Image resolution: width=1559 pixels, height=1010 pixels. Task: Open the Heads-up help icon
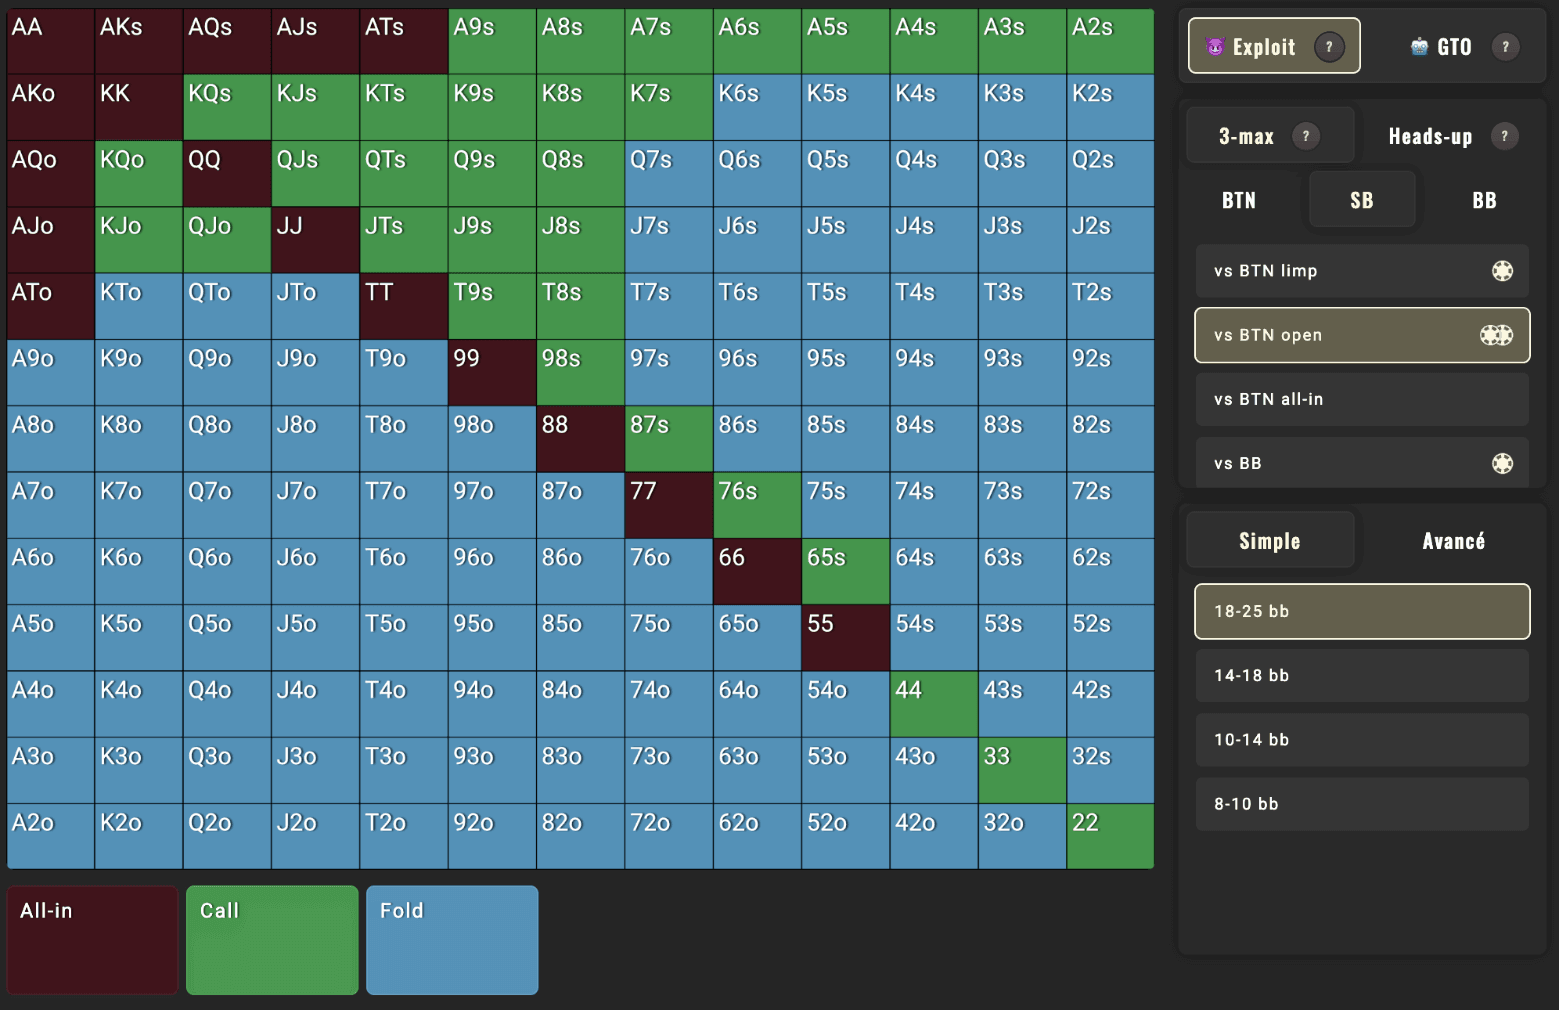click(x=1505, y=135)
